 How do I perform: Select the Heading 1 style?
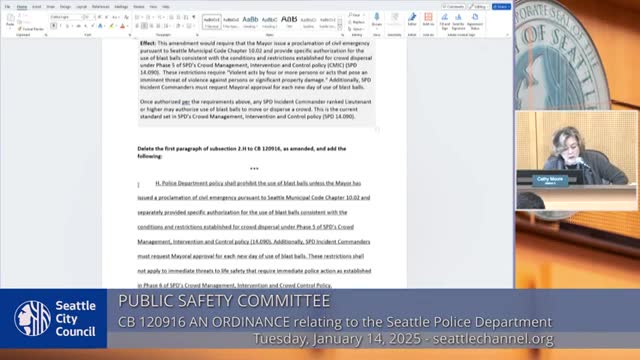250,22
